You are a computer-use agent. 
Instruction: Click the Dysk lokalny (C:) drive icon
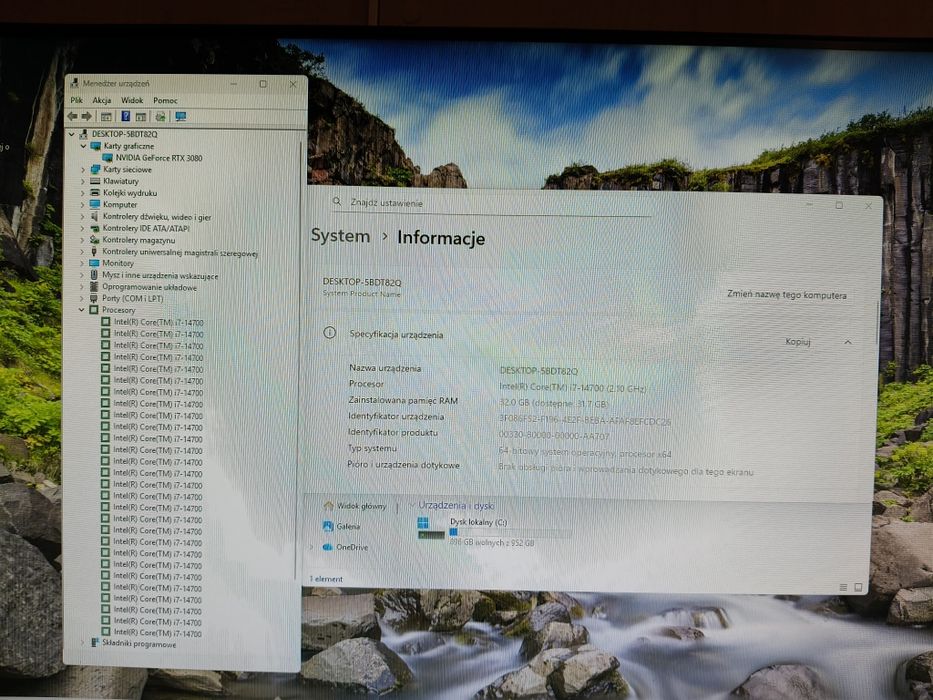click(x=431, y=529)
